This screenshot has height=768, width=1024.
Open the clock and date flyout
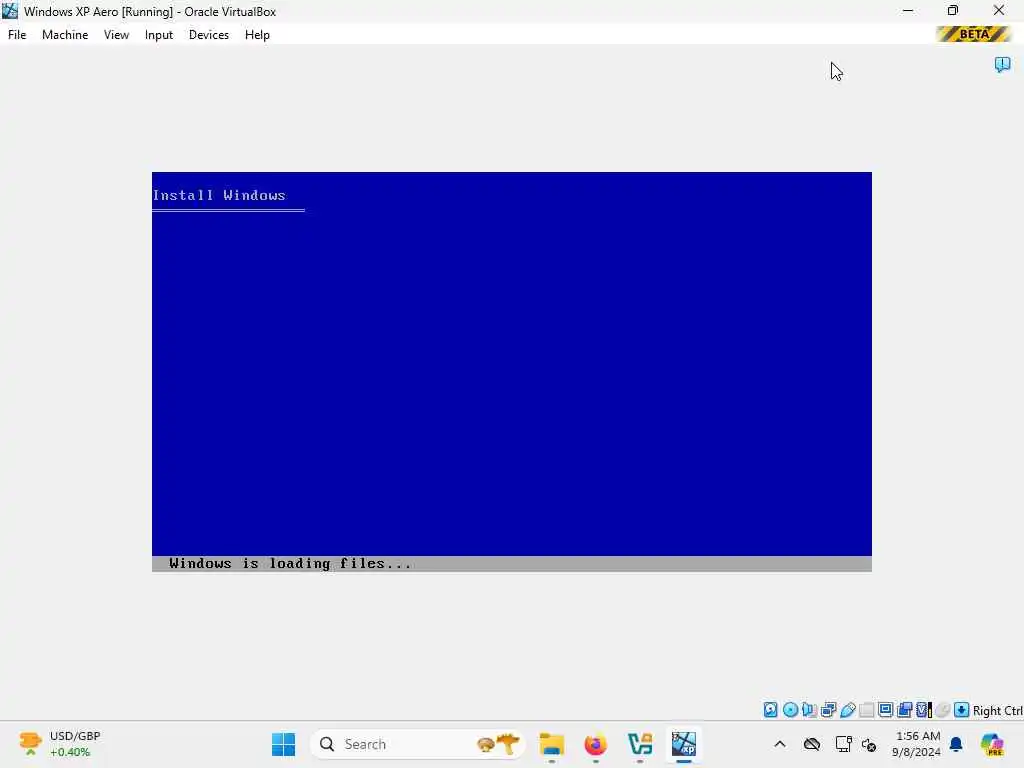[917, 744]
